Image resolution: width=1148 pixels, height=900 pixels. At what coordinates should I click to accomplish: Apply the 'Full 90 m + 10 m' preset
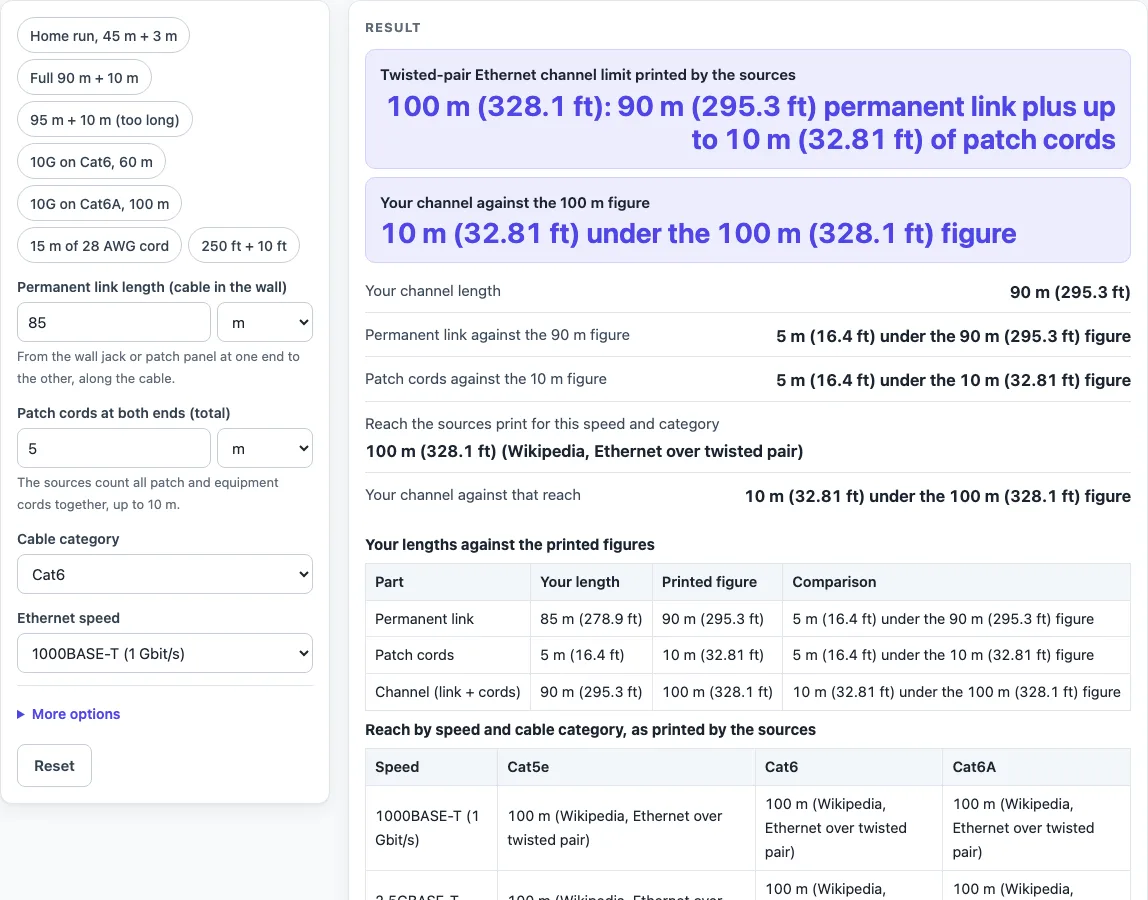[x=84, y=78]
